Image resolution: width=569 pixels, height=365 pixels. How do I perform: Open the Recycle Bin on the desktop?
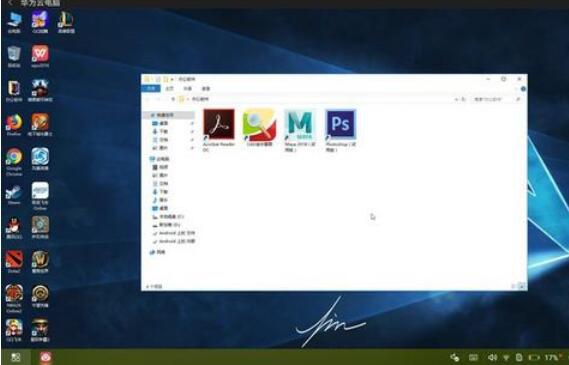pyautogui.click(x=14, y=57)
